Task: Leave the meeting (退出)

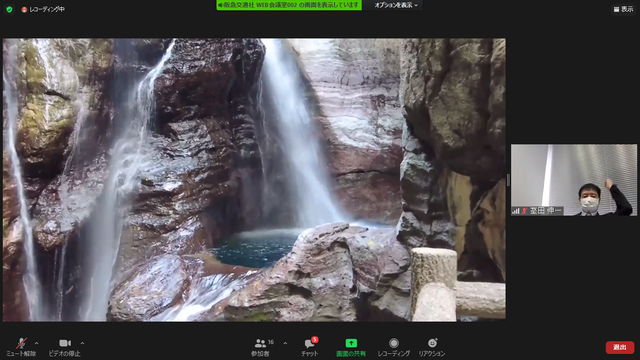Action: click(620, 347)
